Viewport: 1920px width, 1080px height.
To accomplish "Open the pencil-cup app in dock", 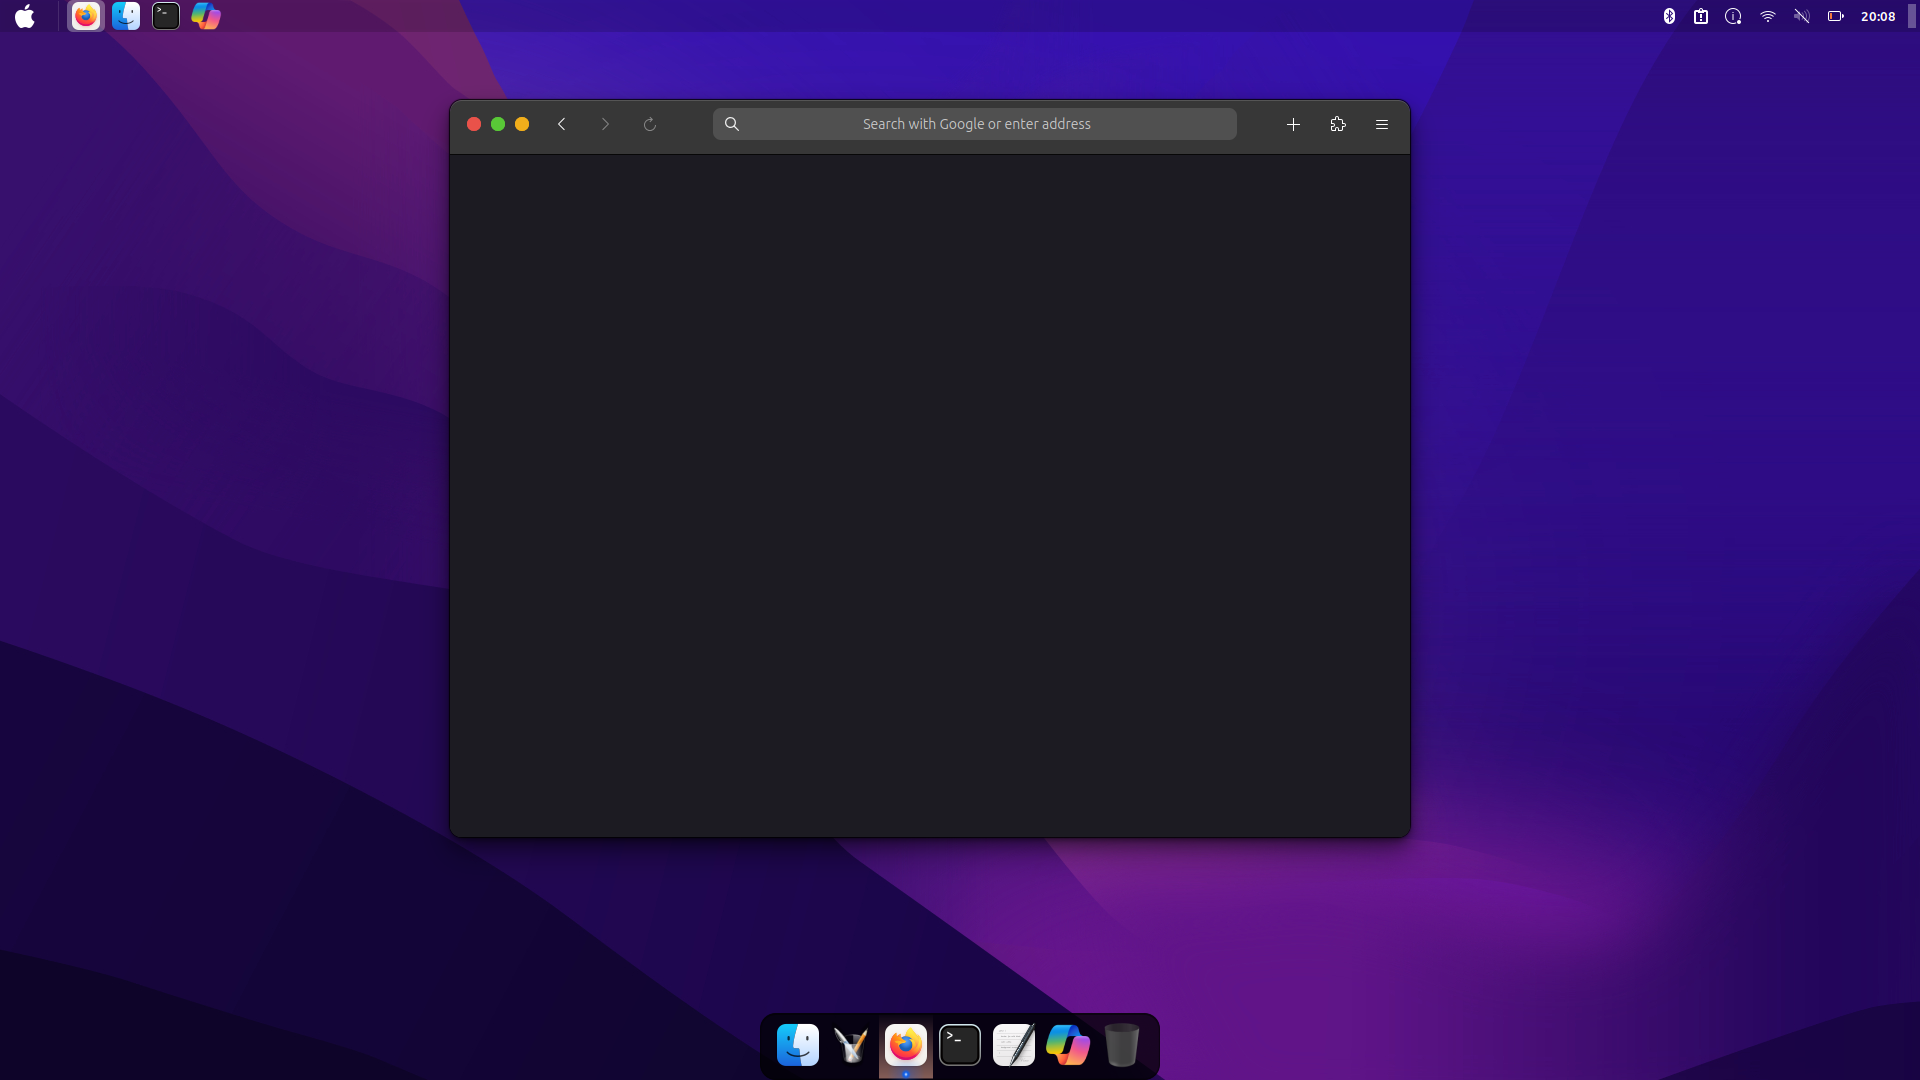I will [x=852, y=1045].
